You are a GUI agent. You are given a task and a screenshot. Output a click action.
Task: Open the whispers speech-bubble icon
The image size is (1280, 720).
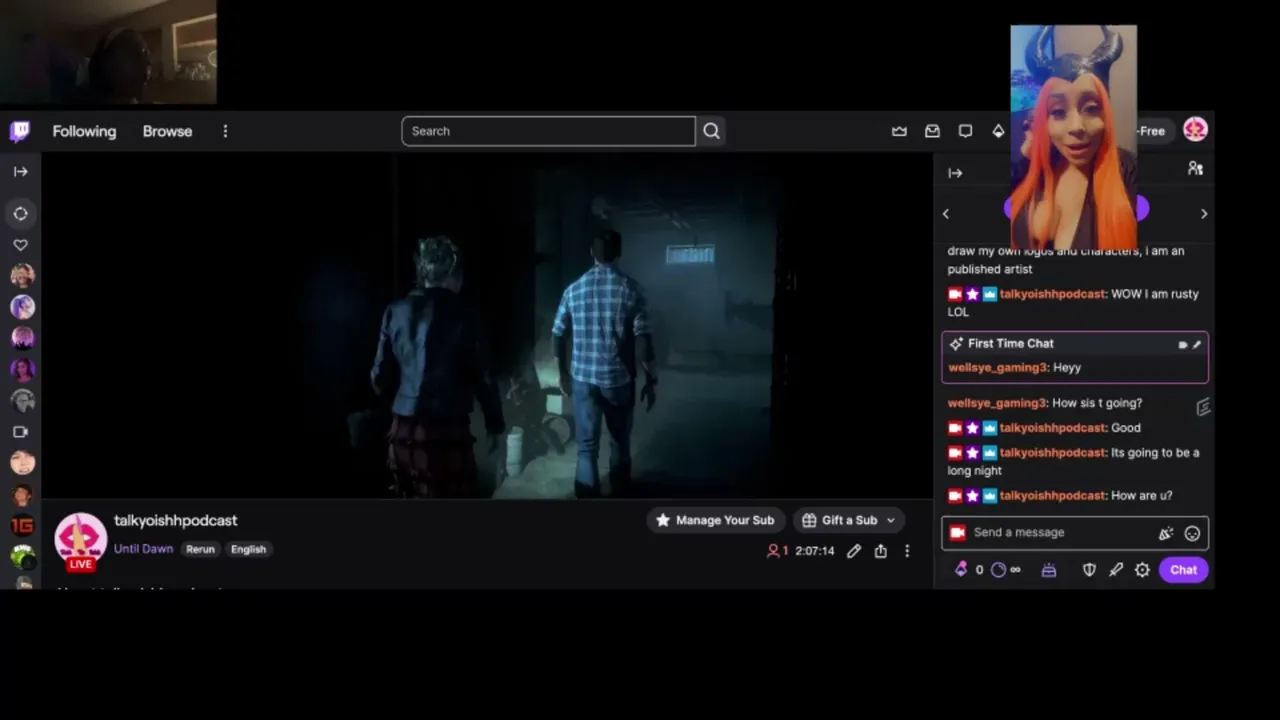pyautogui.click(x=965, y=131)
